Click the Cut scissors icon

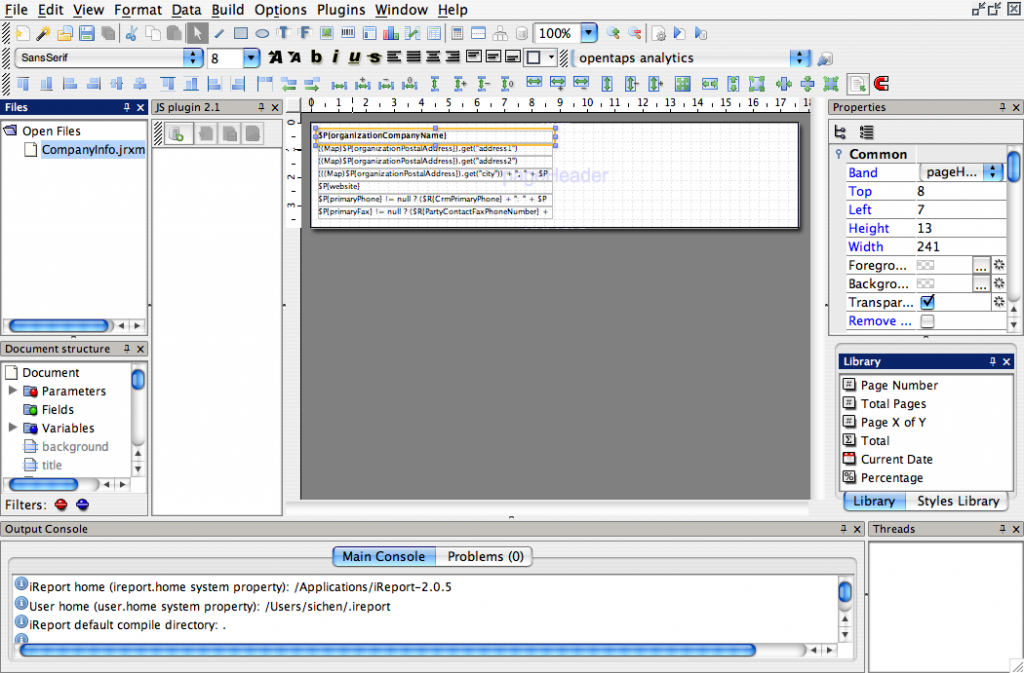click(131, 32)
